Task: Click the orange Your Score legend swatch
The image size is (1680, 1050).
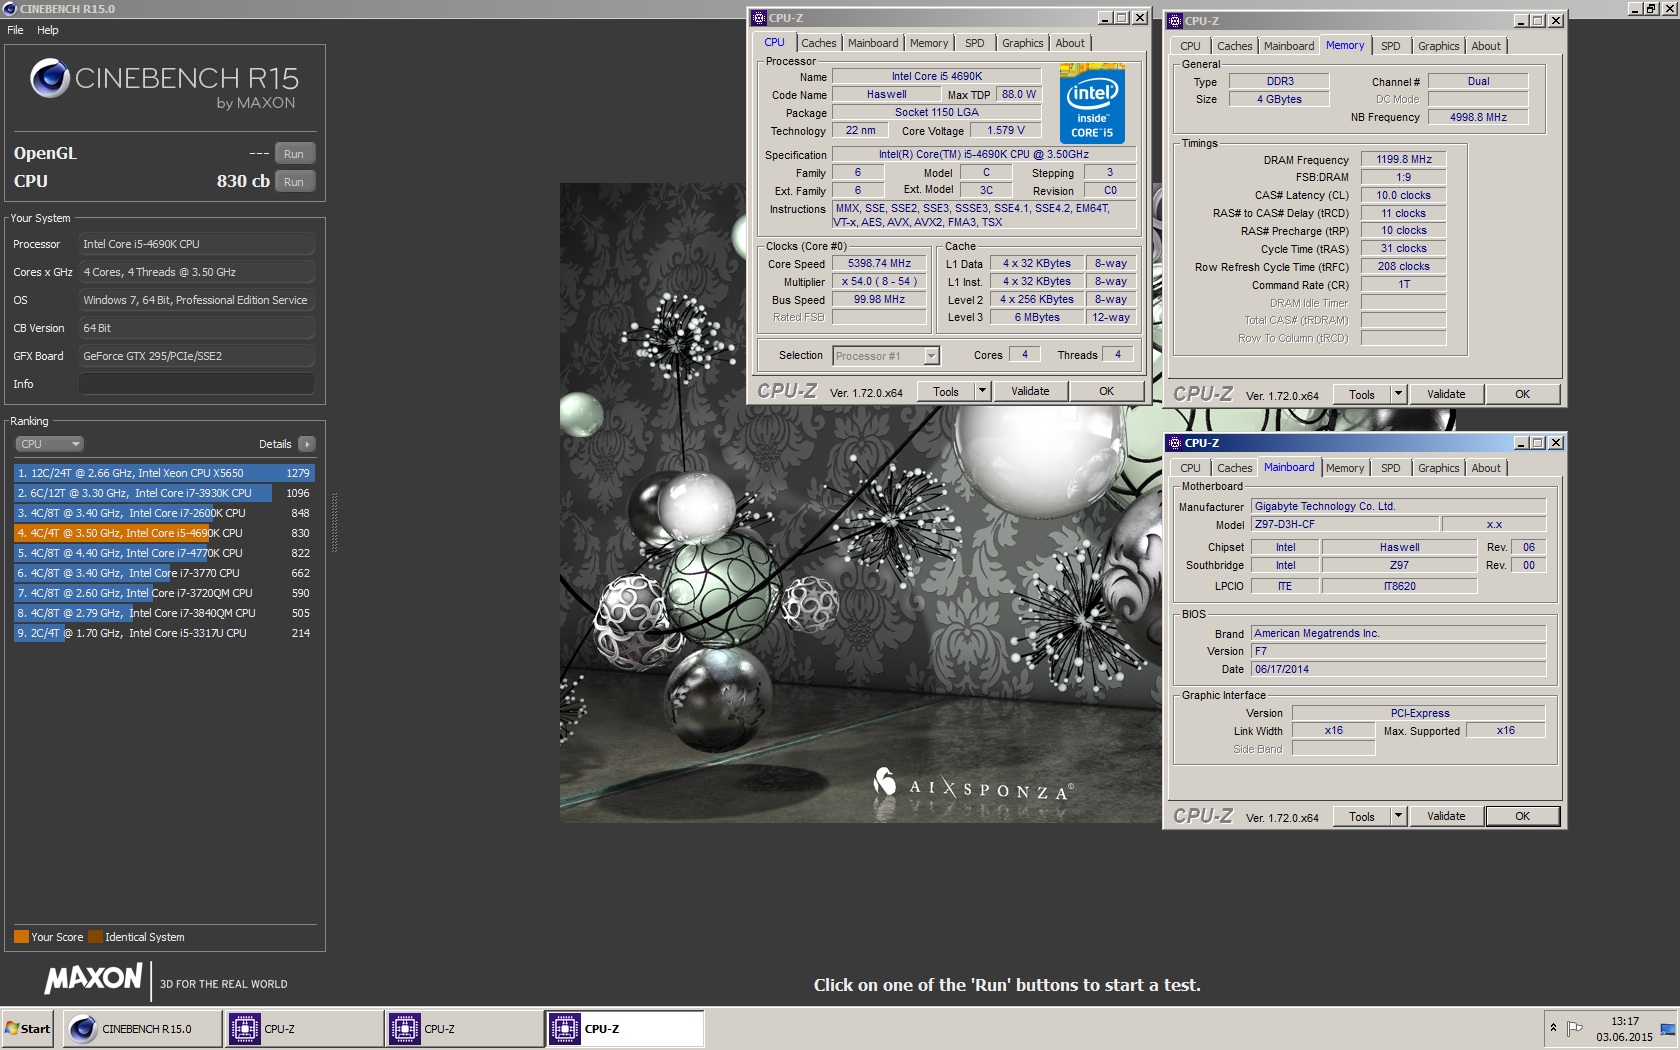Action: (x=21, y=937)
